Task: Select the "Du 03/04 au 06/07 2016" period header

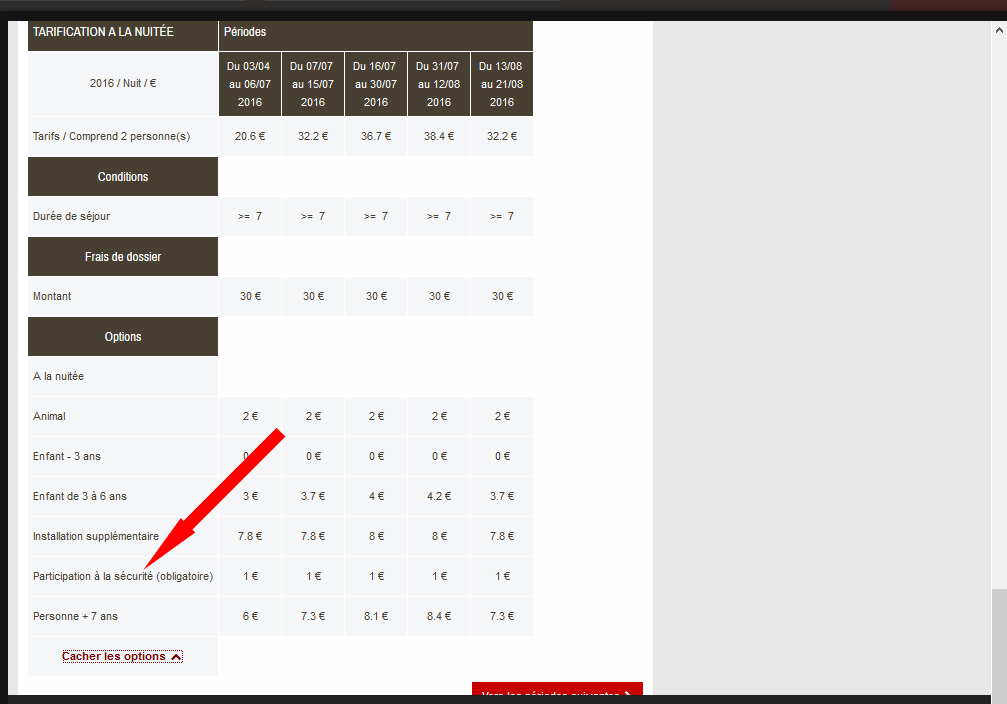Action: [250, 84]
